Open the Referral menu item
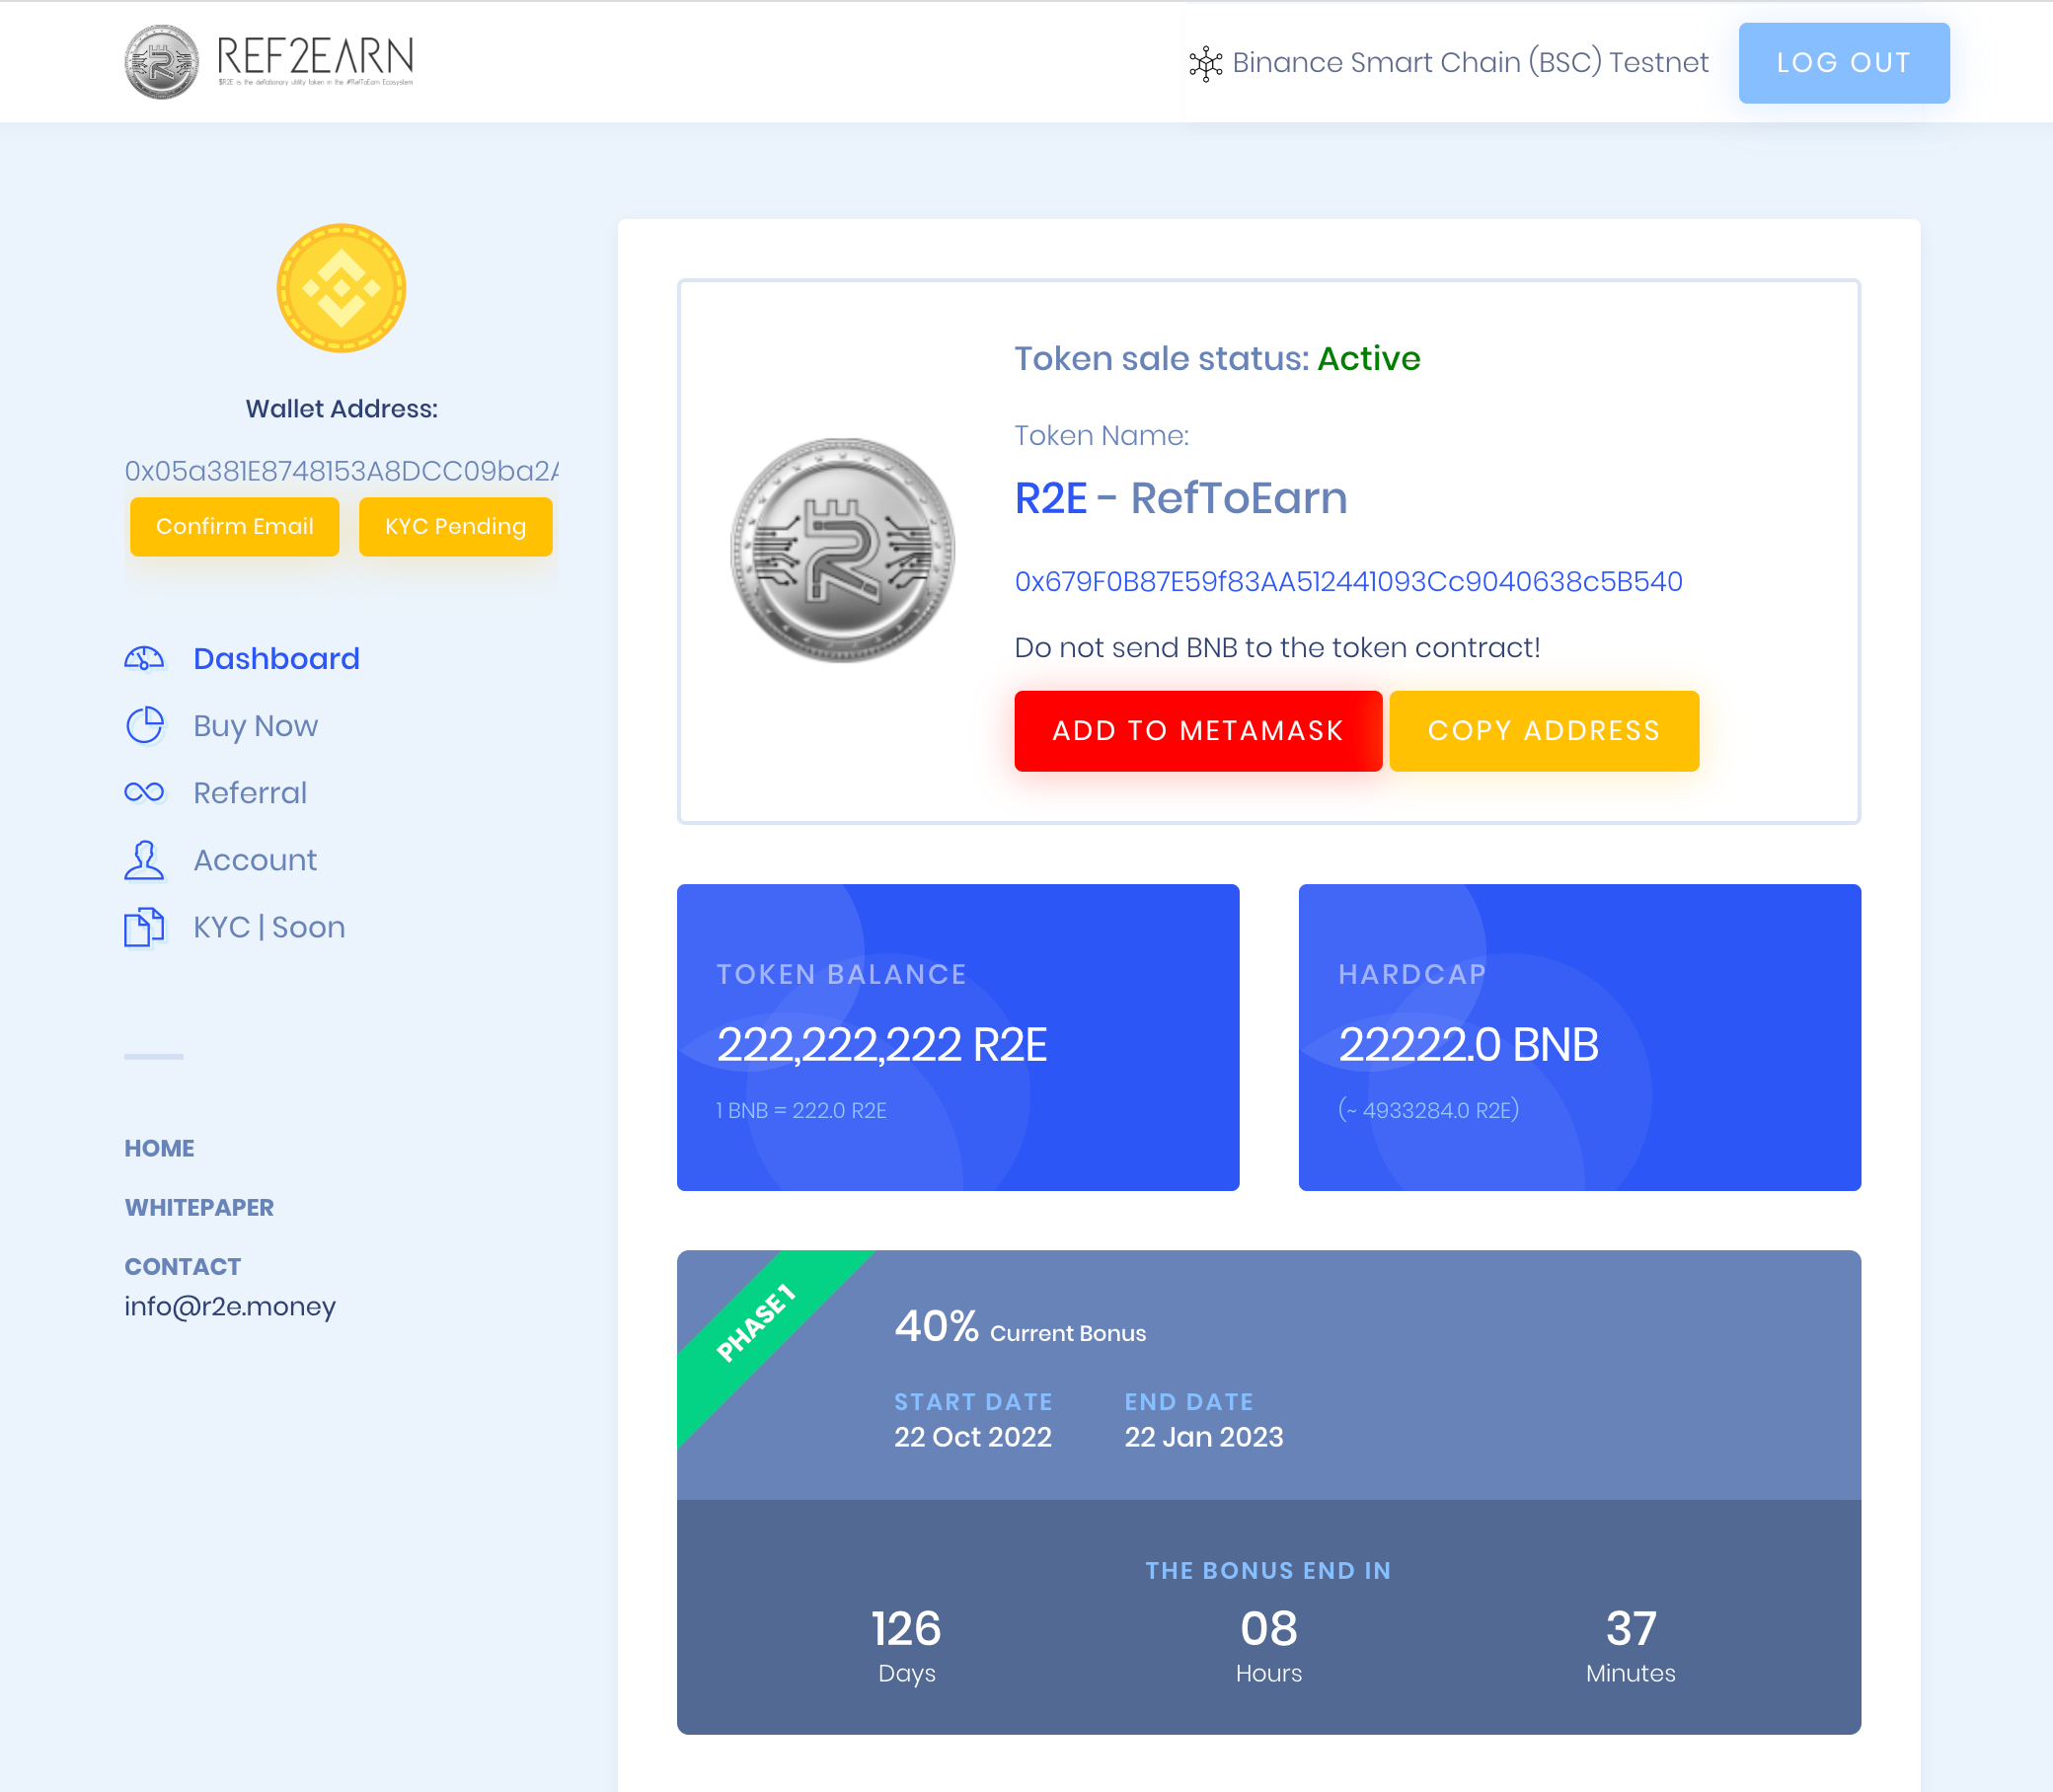 [x=250, y=792]
